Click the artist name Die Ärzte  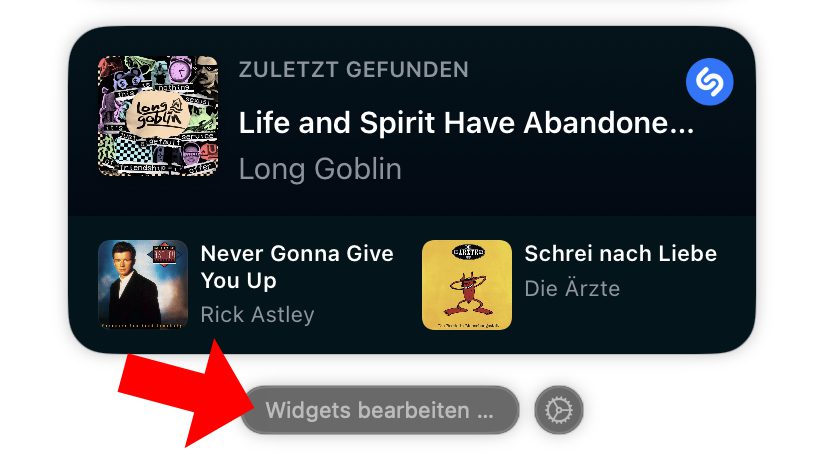click(x=572, y=288)
